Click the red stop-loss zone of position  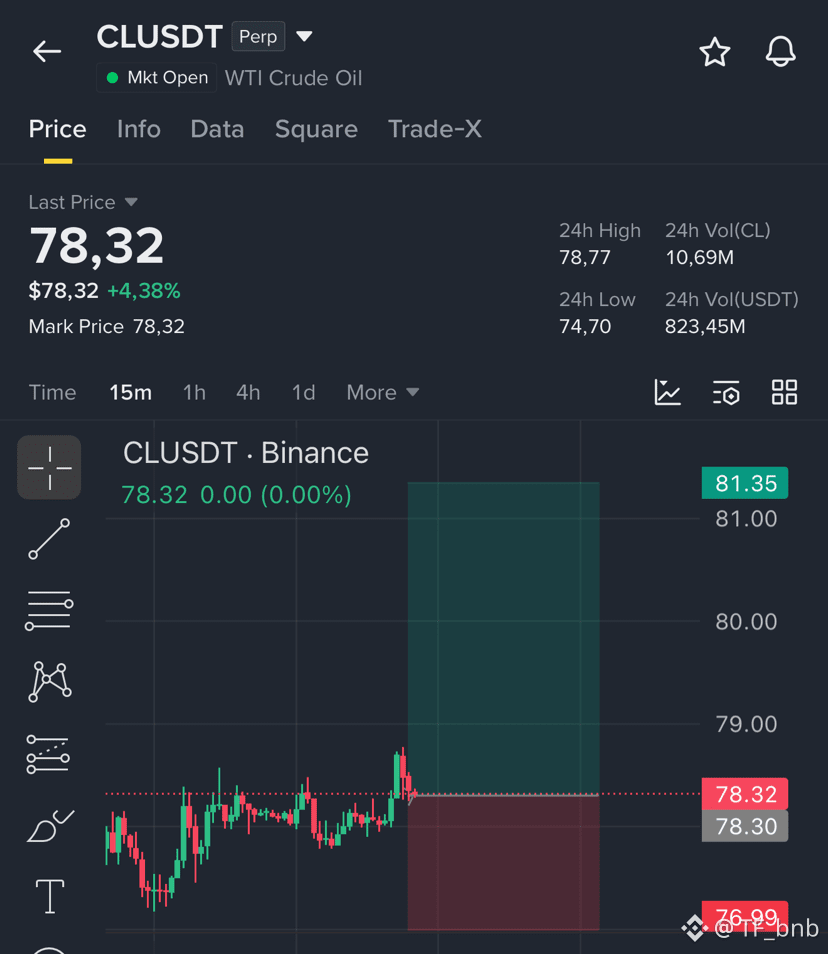coord(503,862)
